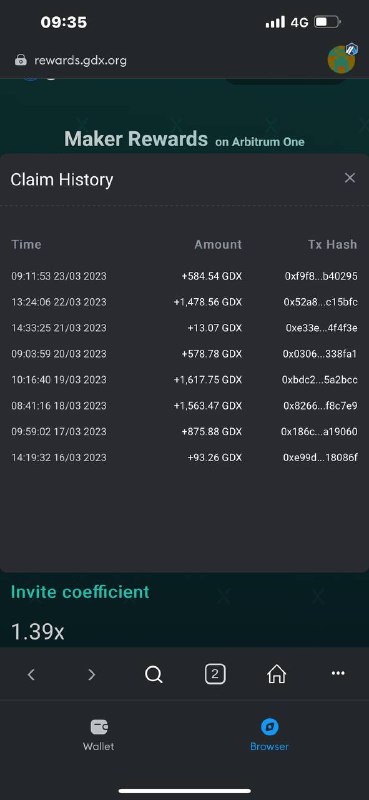369x800 pixels.
Task: Tap the browser forward arrow
Action: (91, 674)
